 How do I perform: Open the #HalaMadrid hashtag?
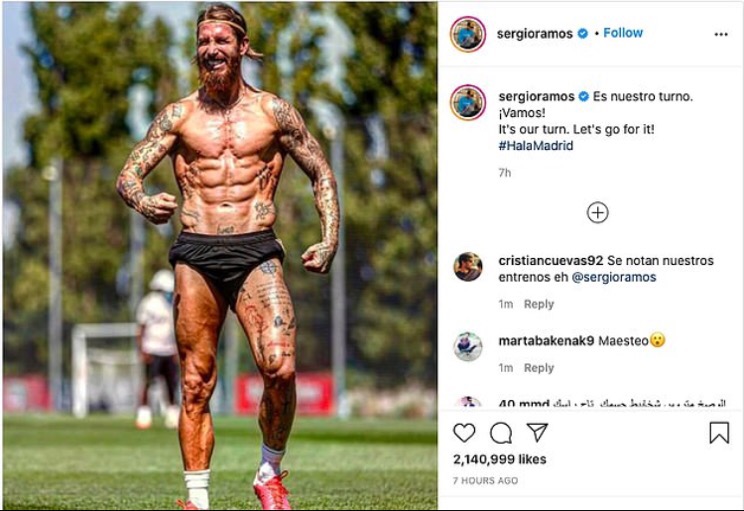(x=536, y=146)
